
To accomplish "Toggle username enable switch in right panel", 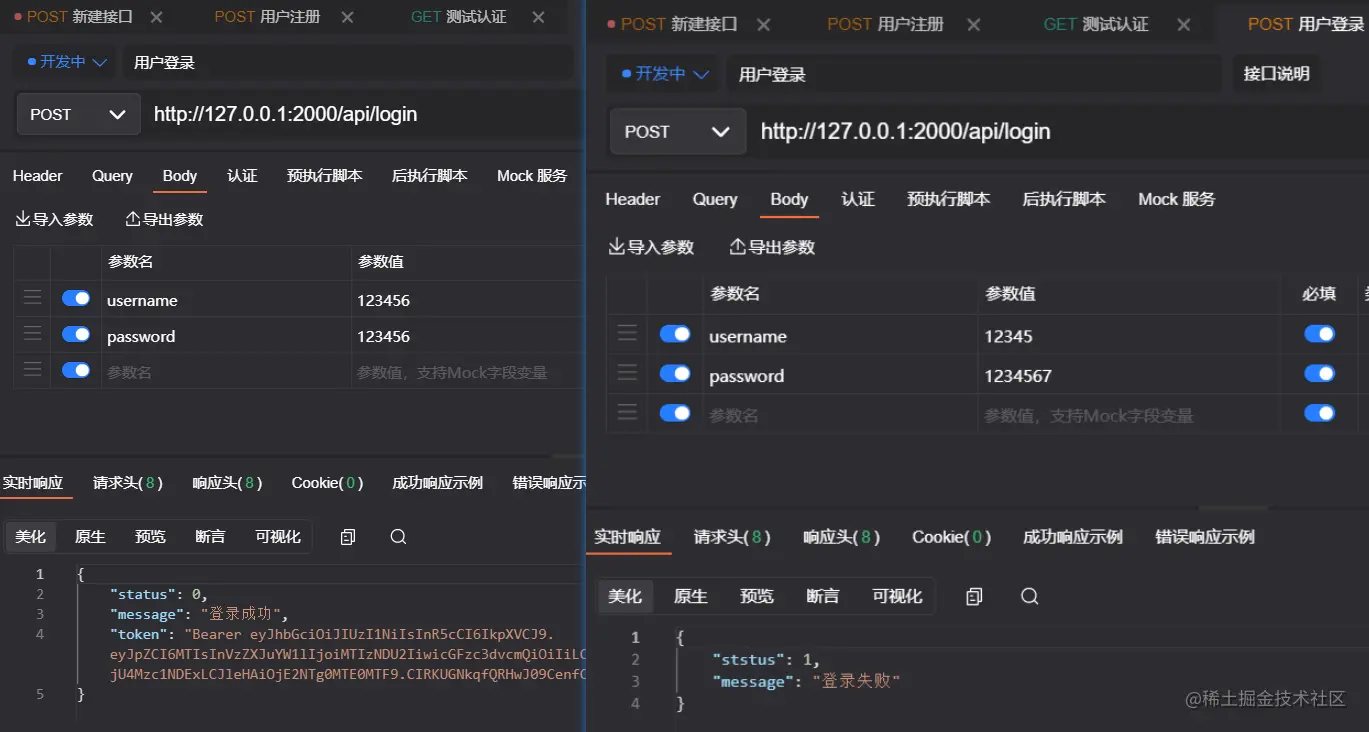I will click(x=675, y=334).
